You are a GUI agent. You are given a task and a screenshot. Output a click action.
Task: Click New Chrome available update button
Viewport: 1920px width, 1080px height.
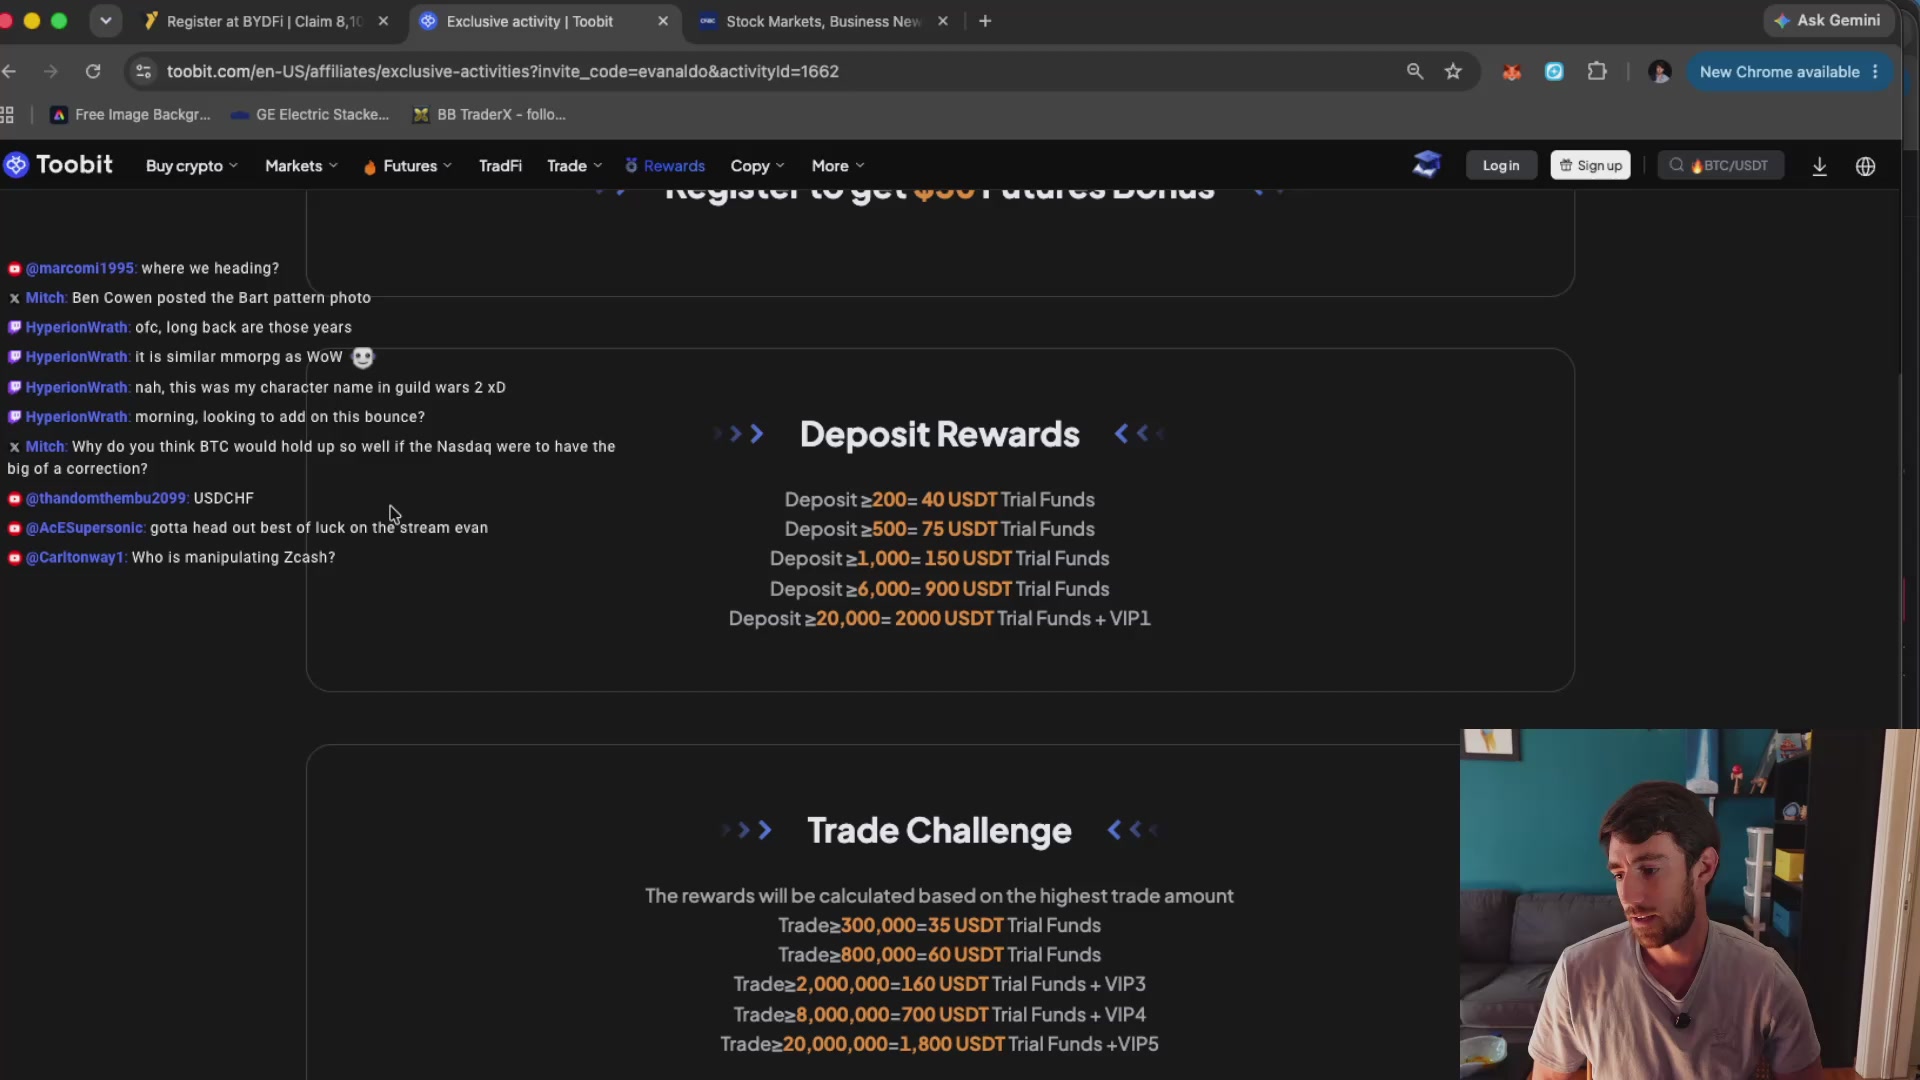click(x=1790, y=72)
